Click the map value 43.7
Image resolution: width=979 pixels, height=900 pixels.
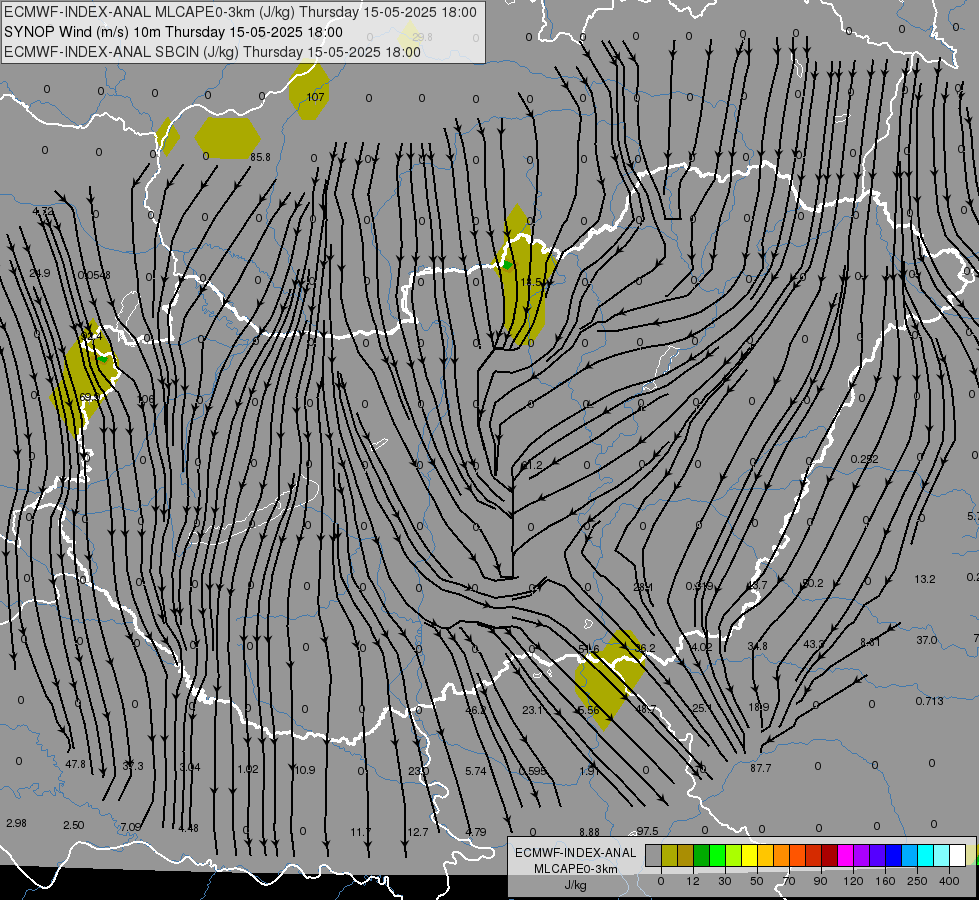coord(757,585)
